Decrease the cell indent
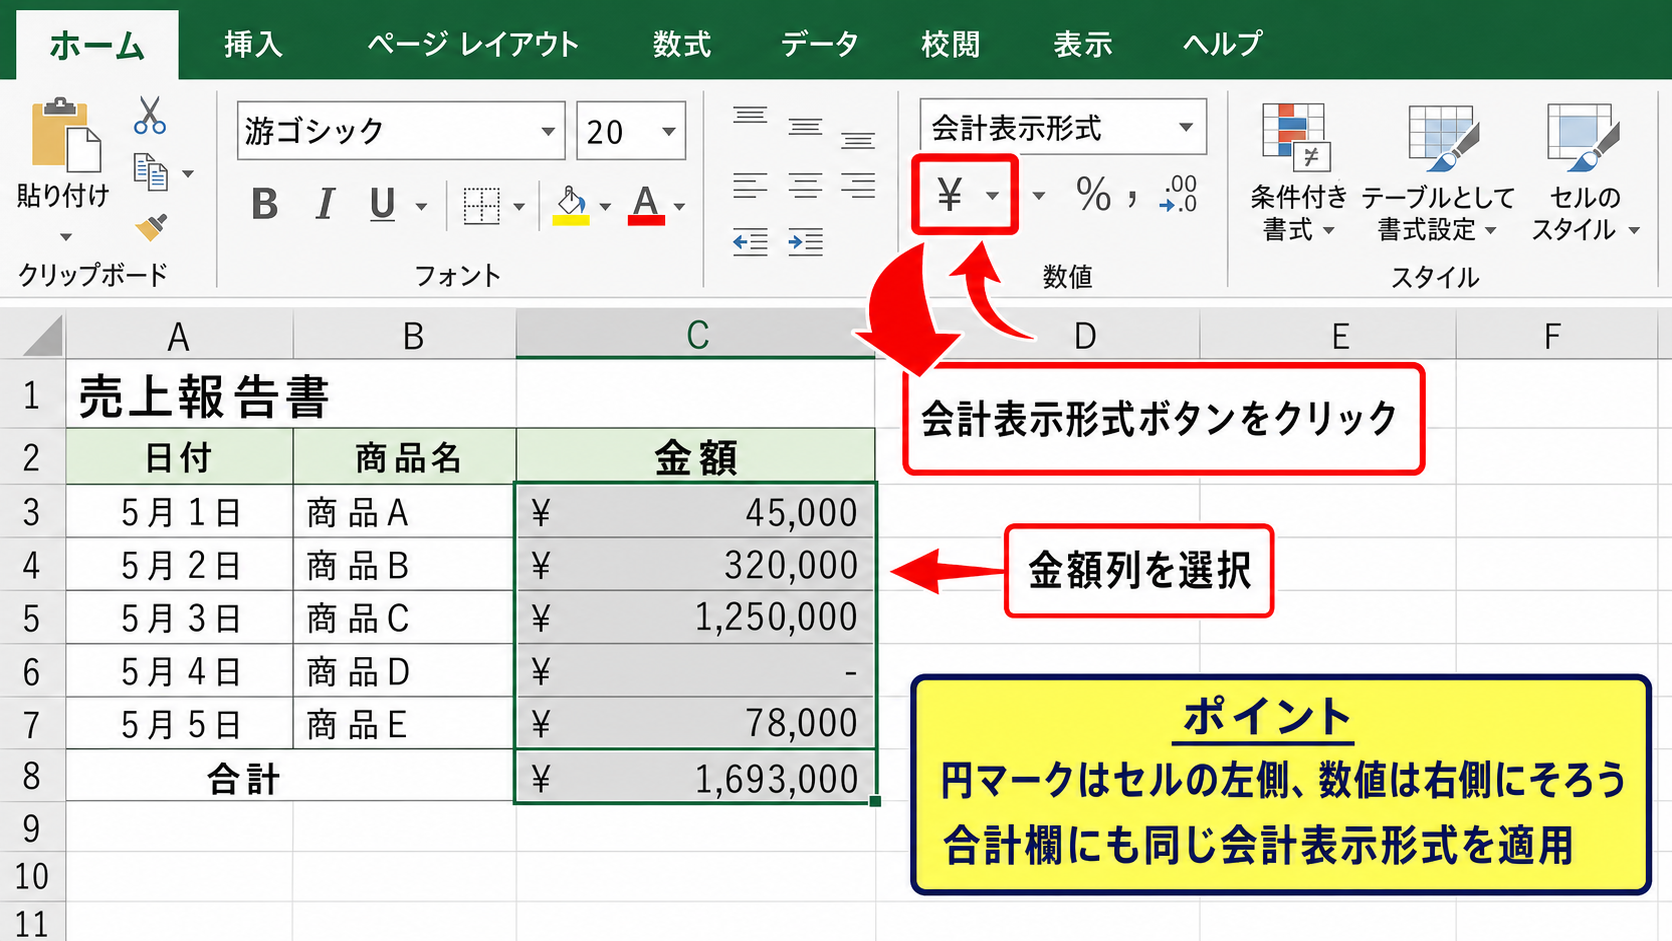 pos(750,242)
